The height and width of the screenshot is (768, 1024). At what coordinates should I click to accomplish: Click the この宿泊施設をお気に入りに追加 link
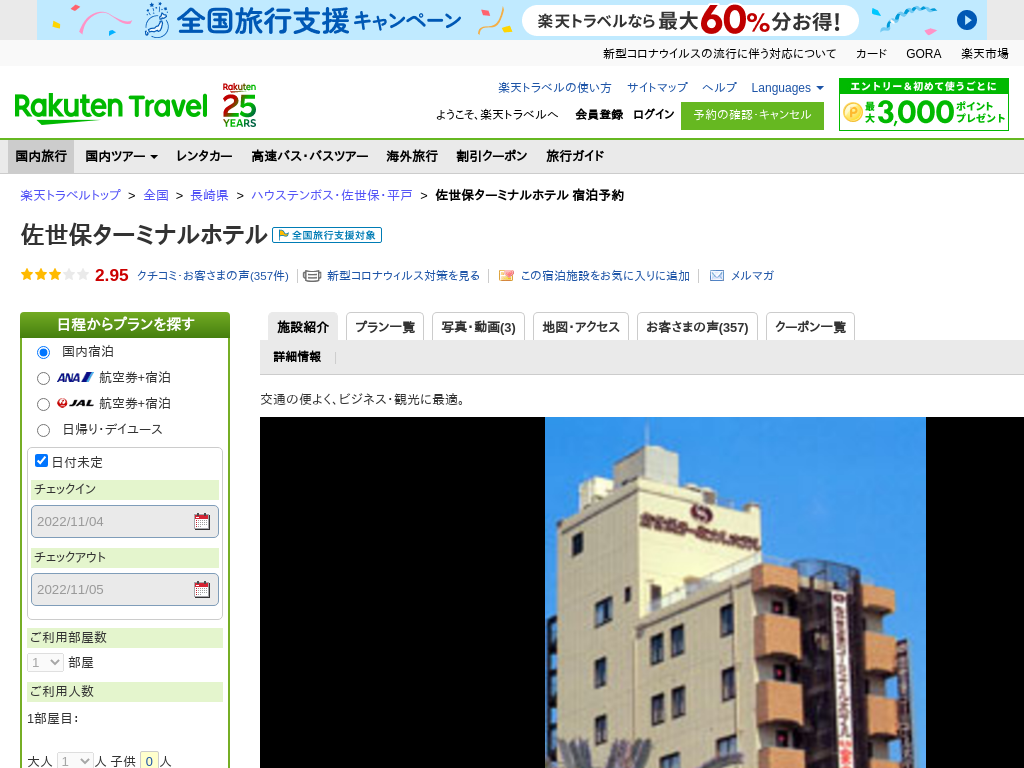[605, 276]
